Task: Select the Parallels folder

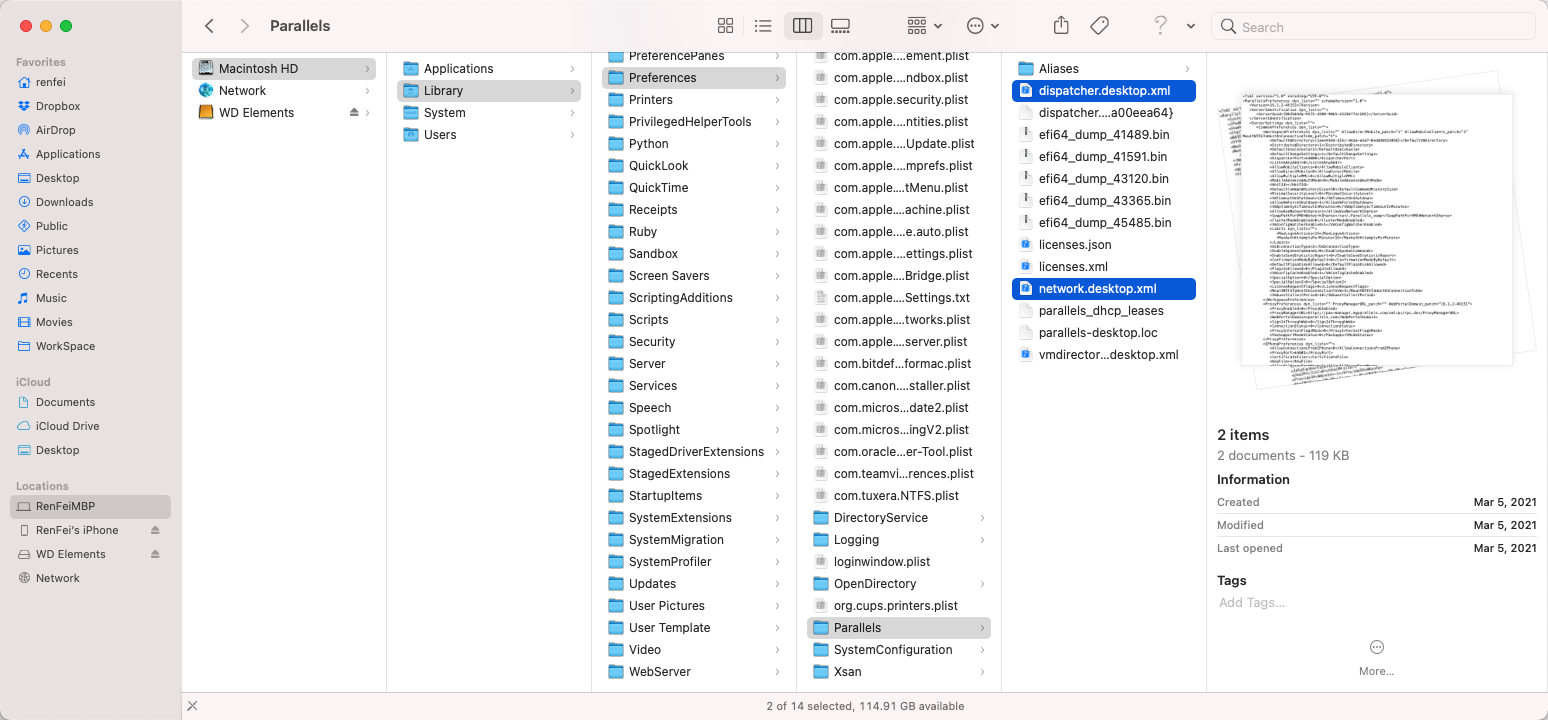Action: 899,627
